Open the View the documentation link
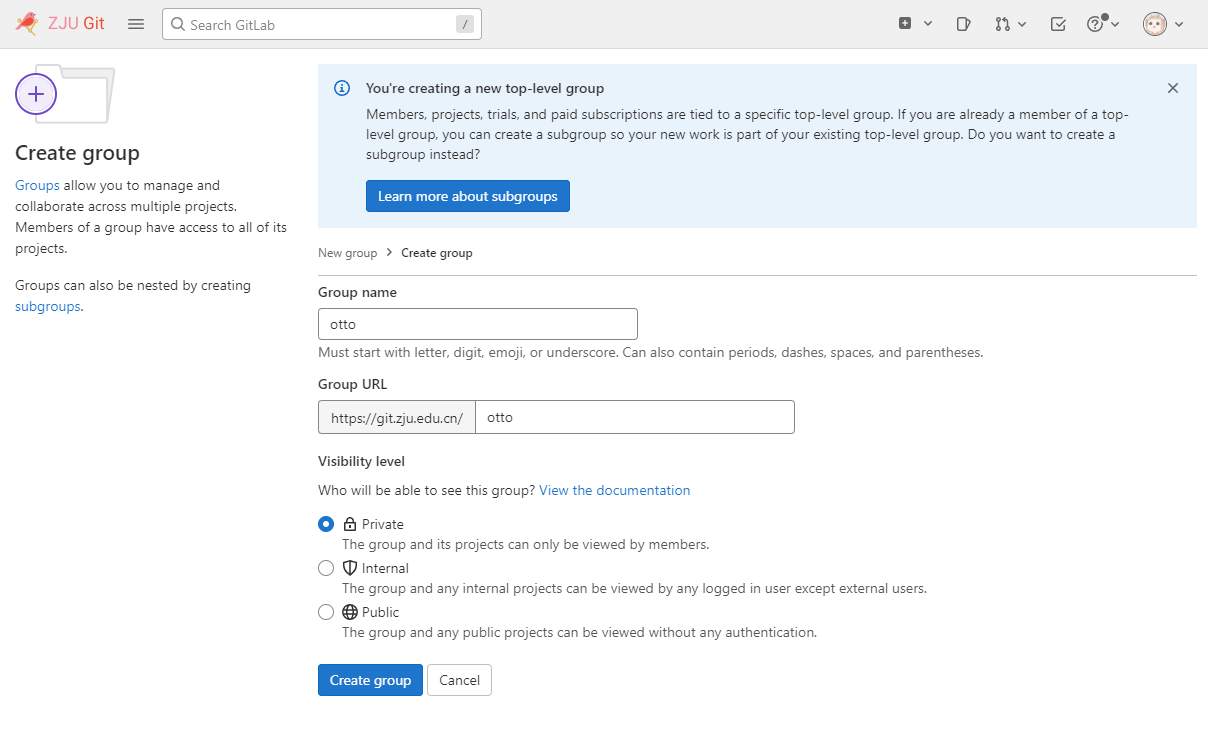 tap(614, 490)
